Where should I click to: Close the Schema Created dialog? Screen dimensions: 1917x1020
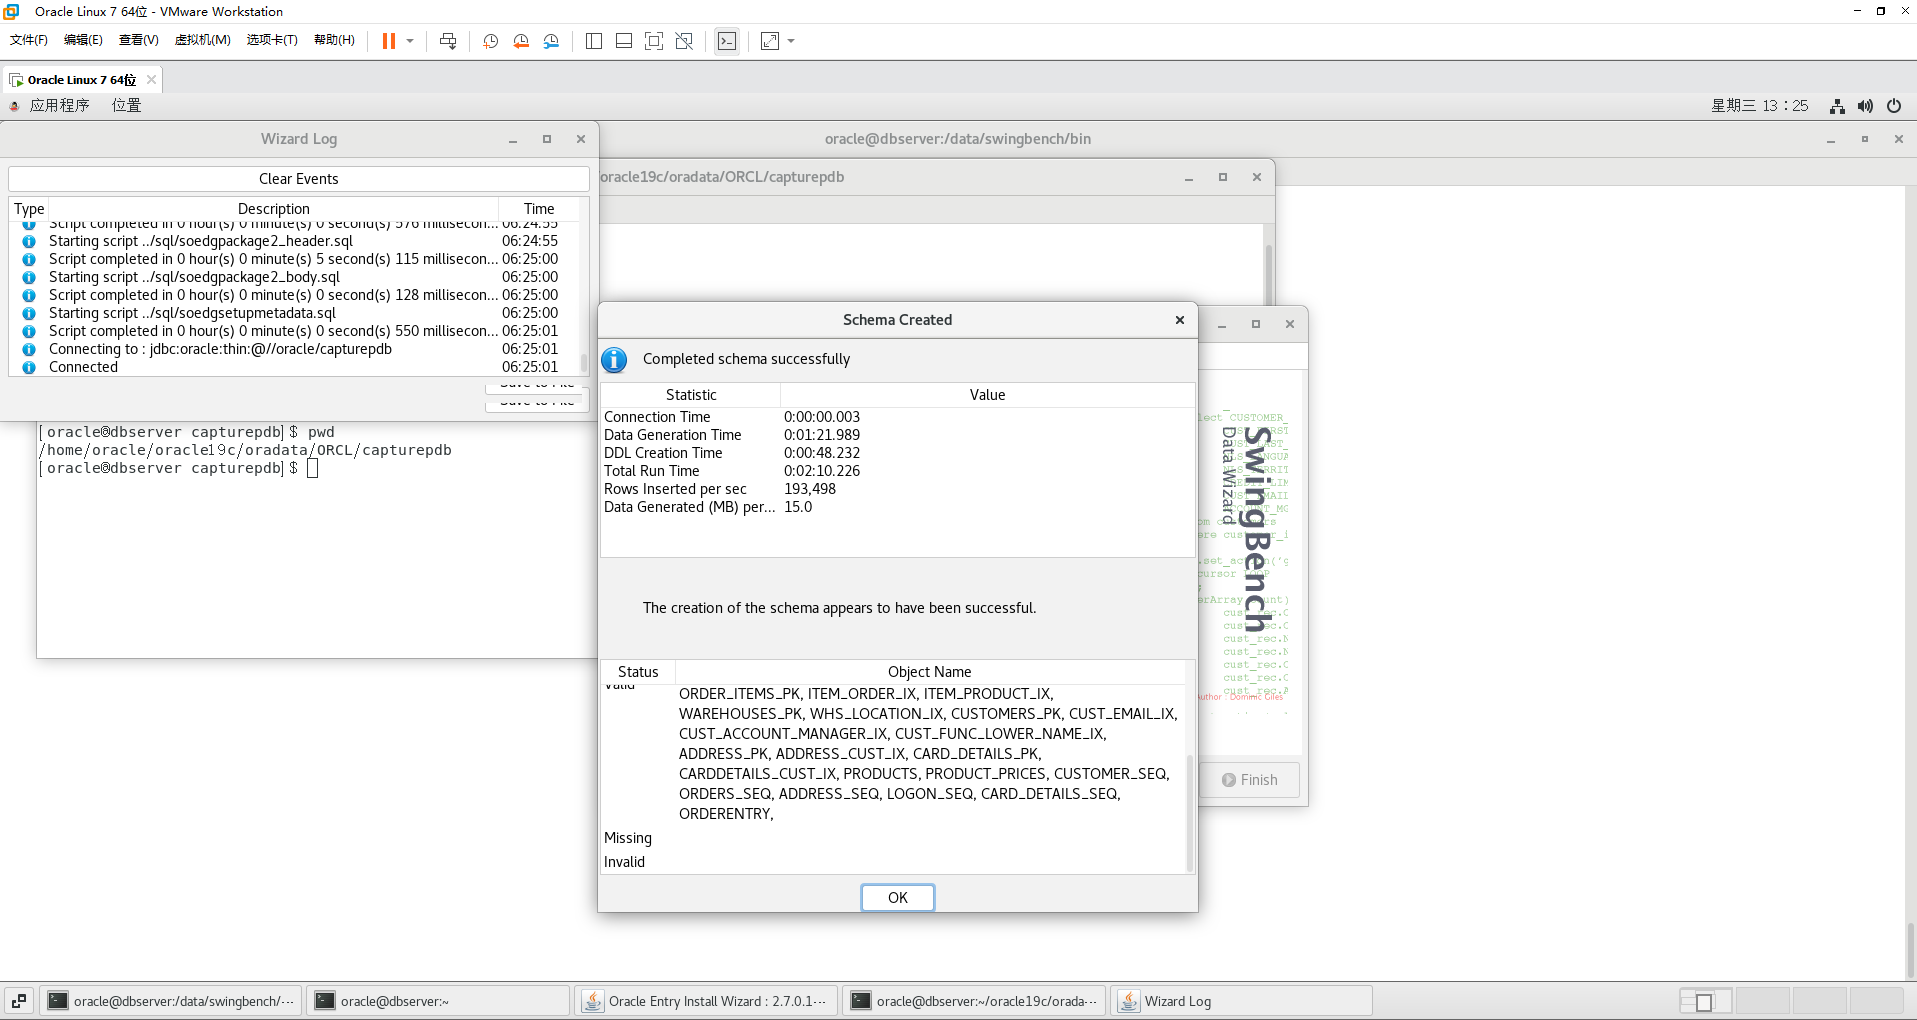point(1180,320)
